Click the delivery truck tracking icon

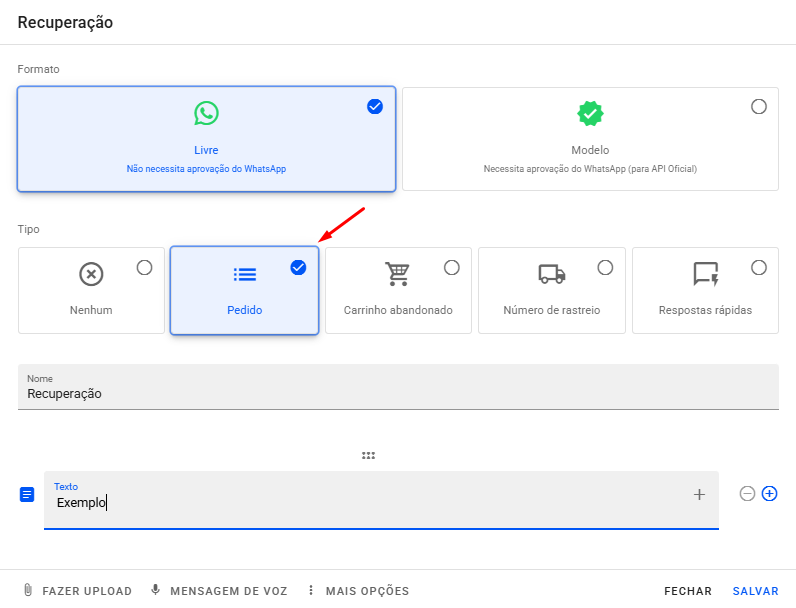tap(552, 274)
